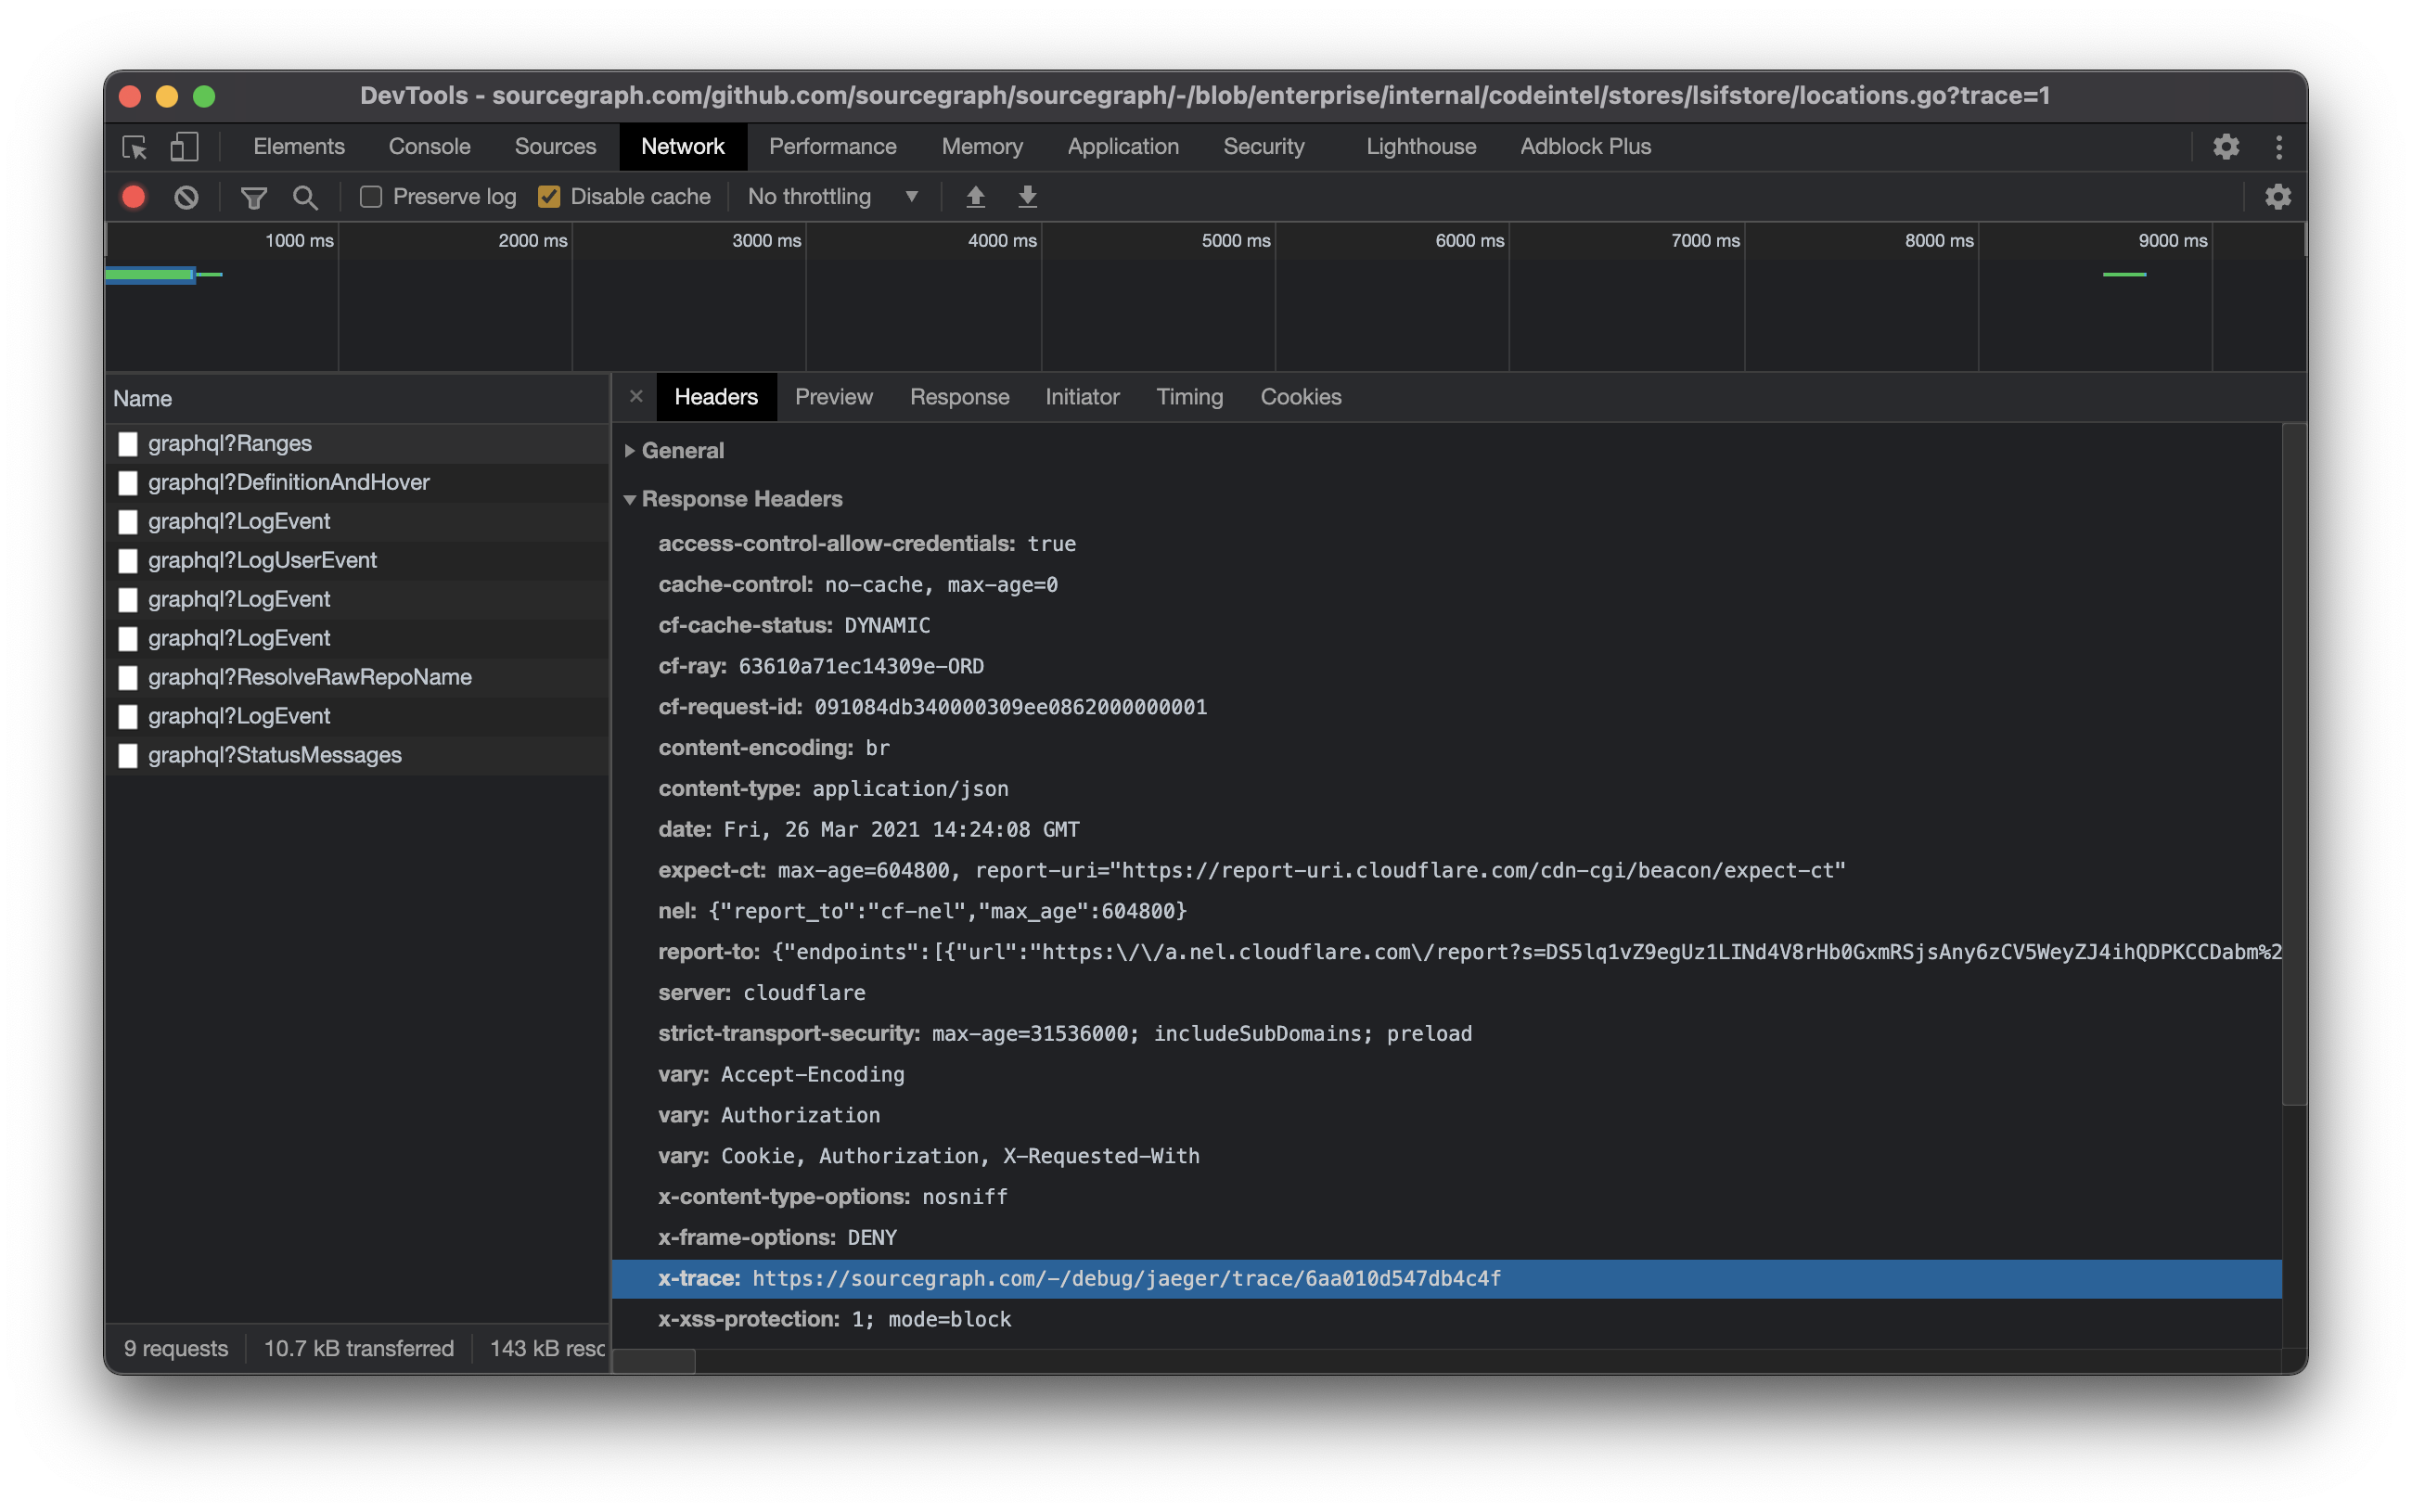Open the Adblock Plus tab

[1586, 147]
